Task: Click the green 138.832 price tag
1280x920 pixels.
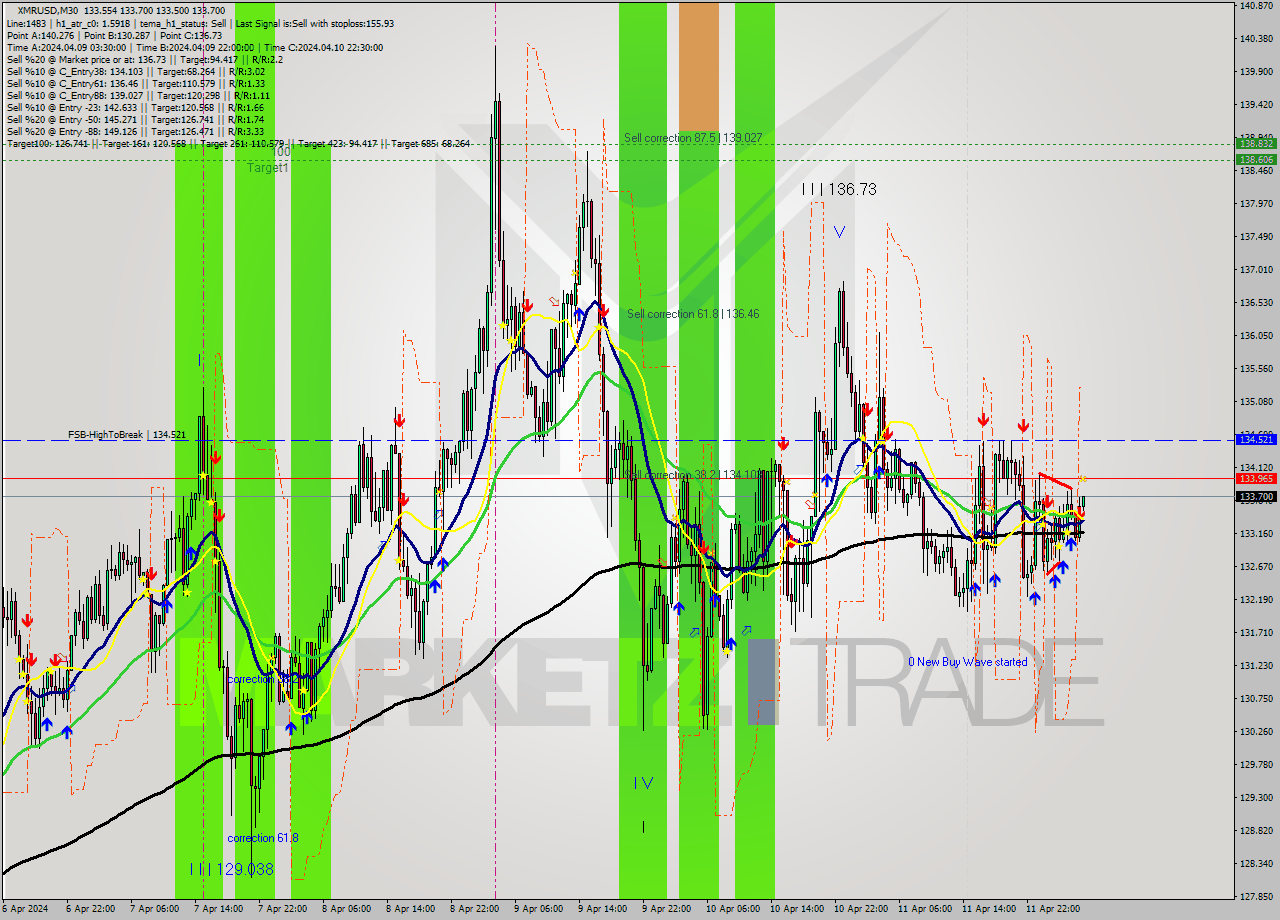Action: [x=1256, y=143]
